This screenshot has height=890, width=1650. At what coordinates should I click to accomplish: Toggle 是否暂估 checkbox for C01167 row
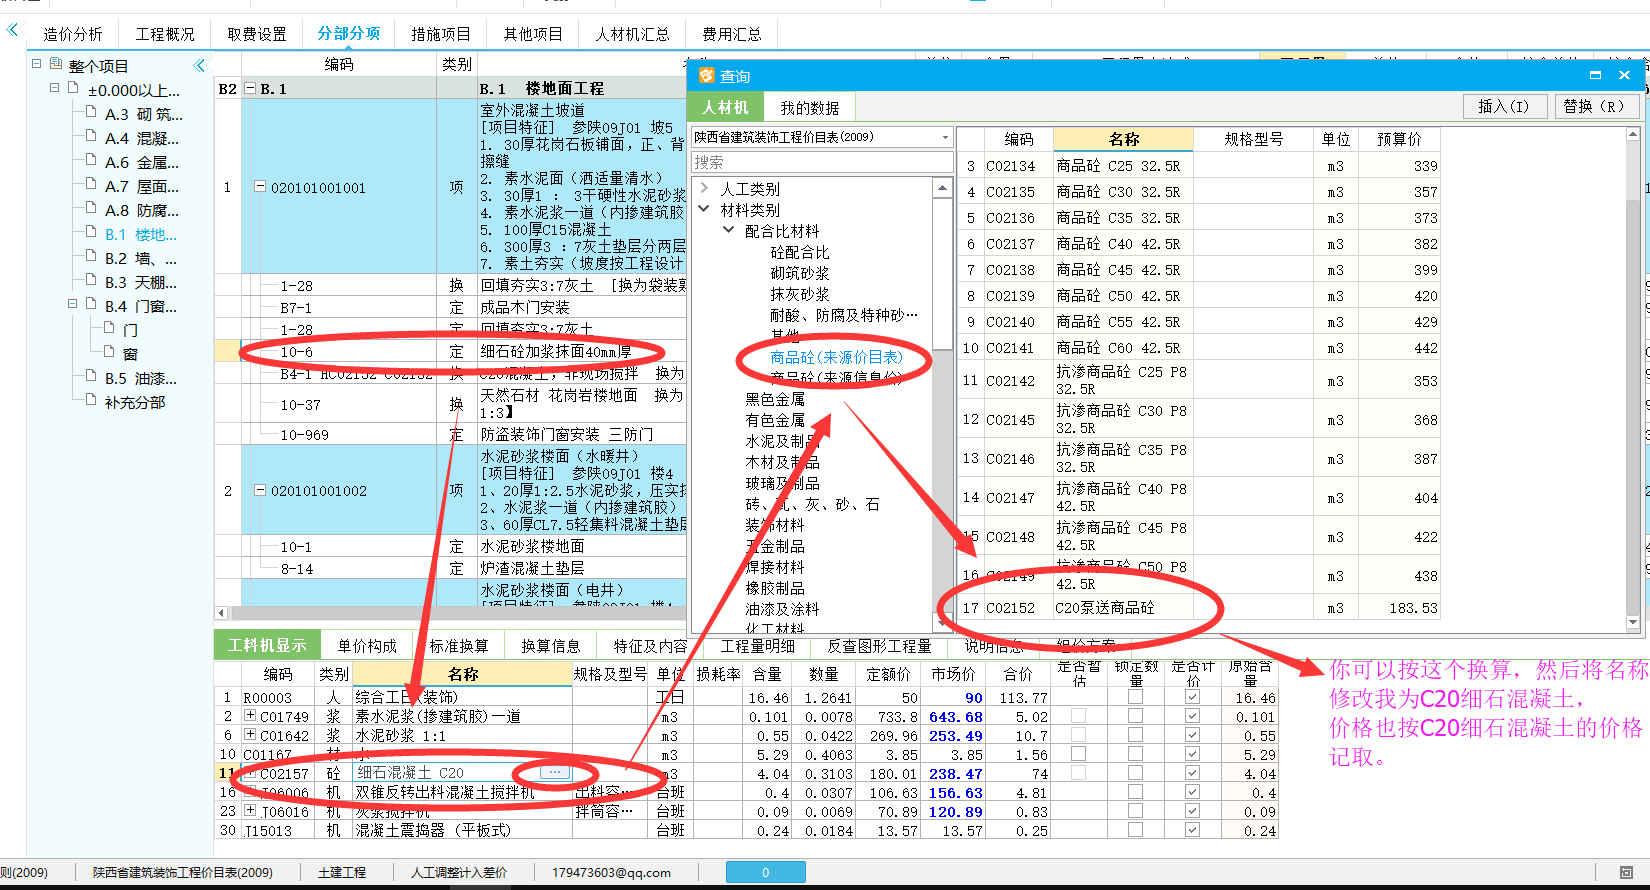pos(1078,753)
